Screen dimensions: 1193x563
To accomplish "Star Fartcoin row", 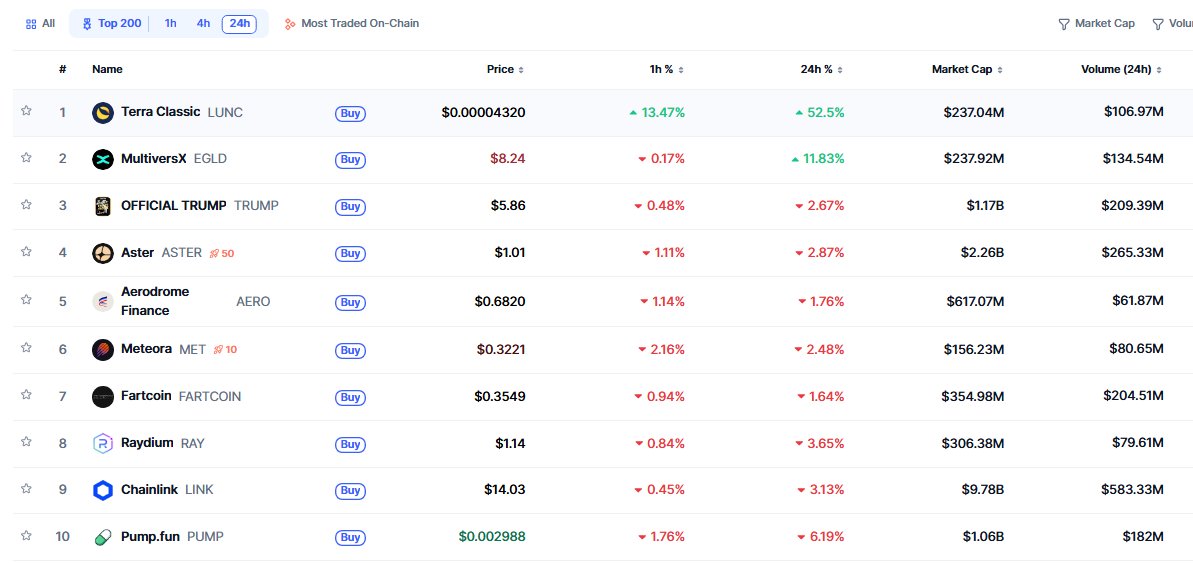I will pyautogui.click(x=26, y=395).
